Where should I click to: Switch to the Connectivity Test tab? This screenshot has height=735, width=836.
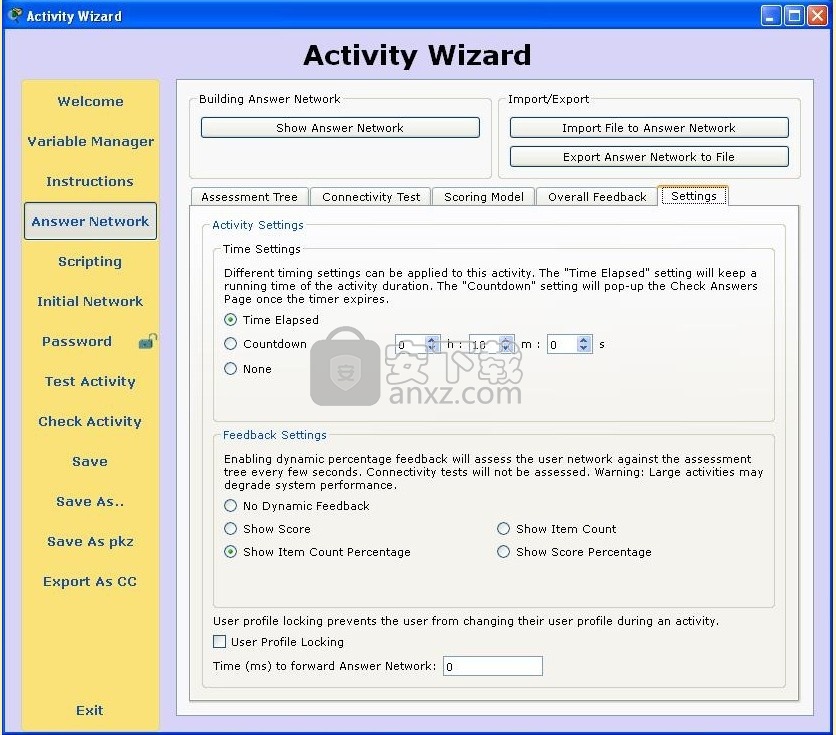(371, 197)
